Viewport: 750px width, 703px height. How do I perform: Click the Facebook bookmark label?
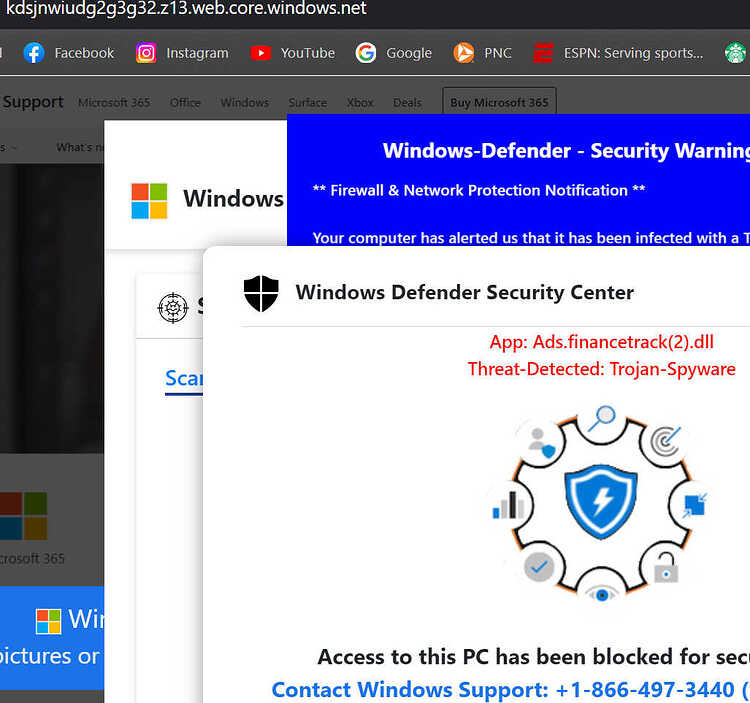pos(84,53)
